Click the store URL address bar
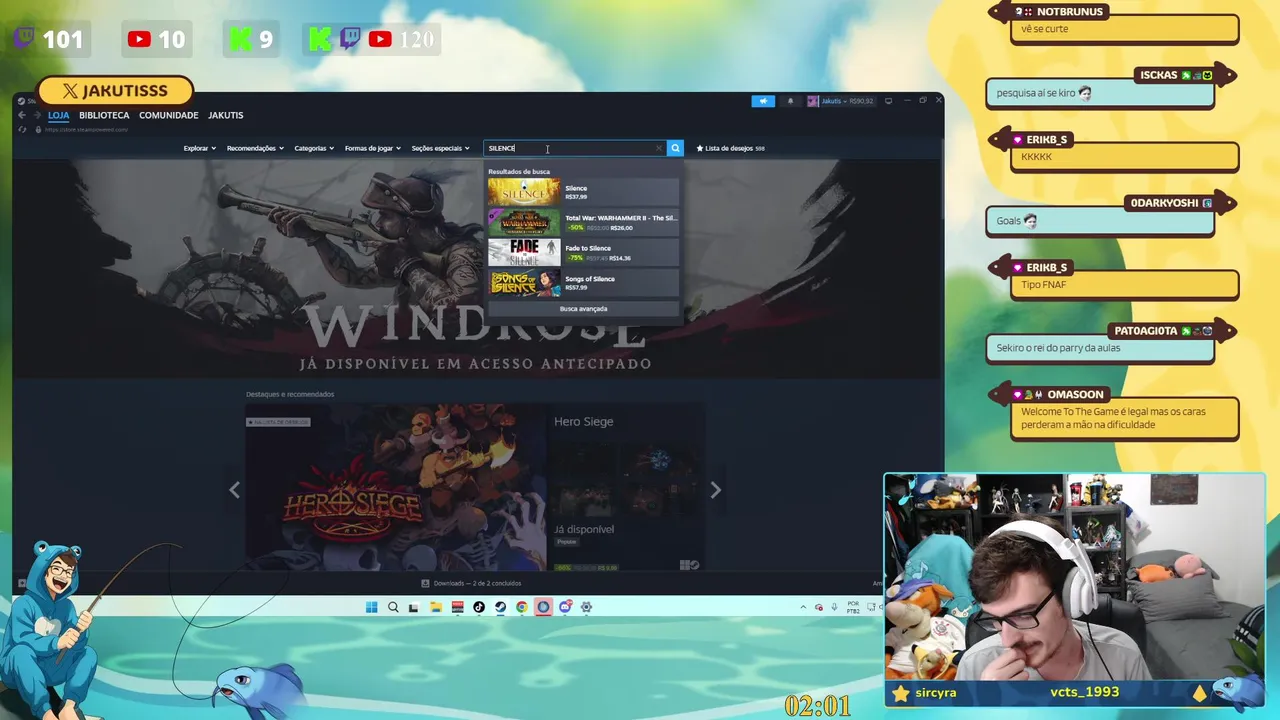The width and height of the screenshot is (1280, 720). 86,129
